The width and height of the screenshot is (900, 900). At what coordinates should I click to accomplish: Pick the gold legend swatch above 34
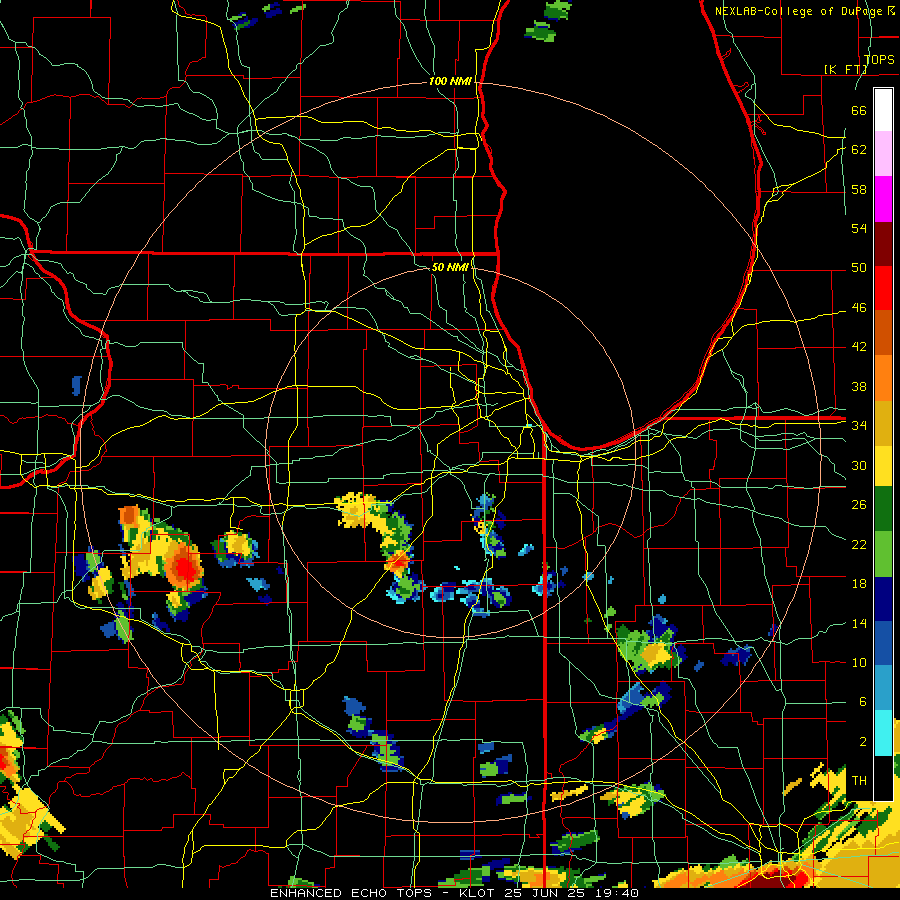pos(883,423)
